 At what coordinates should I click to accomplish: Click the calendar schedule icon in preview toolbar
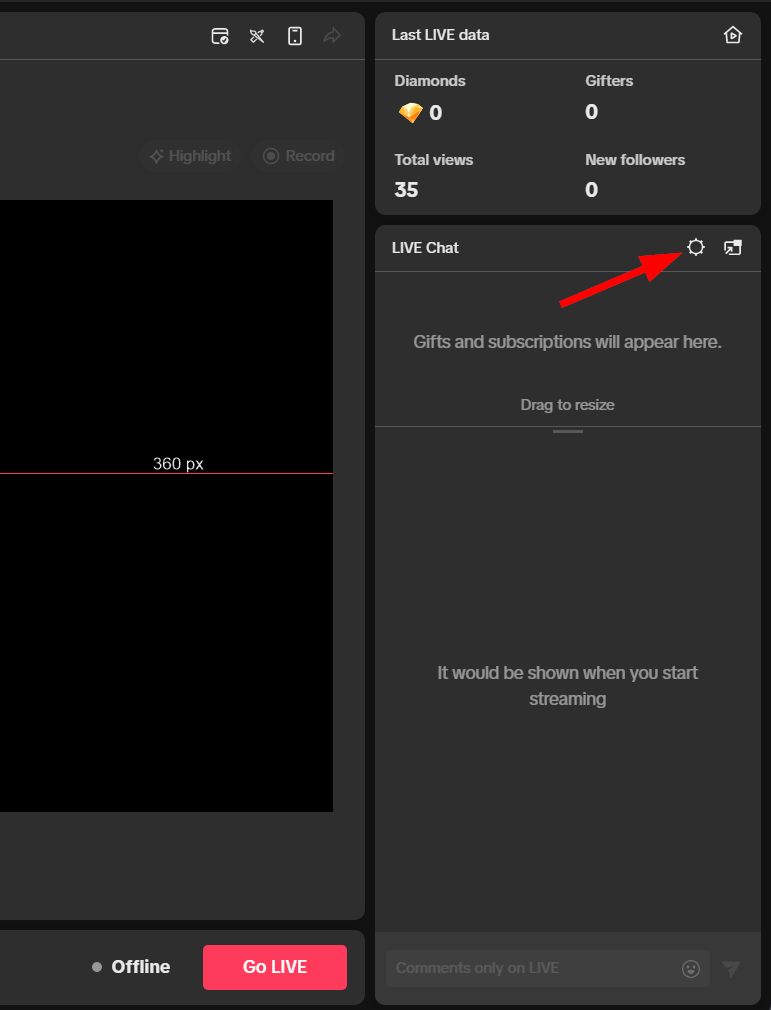pos(220,36)
